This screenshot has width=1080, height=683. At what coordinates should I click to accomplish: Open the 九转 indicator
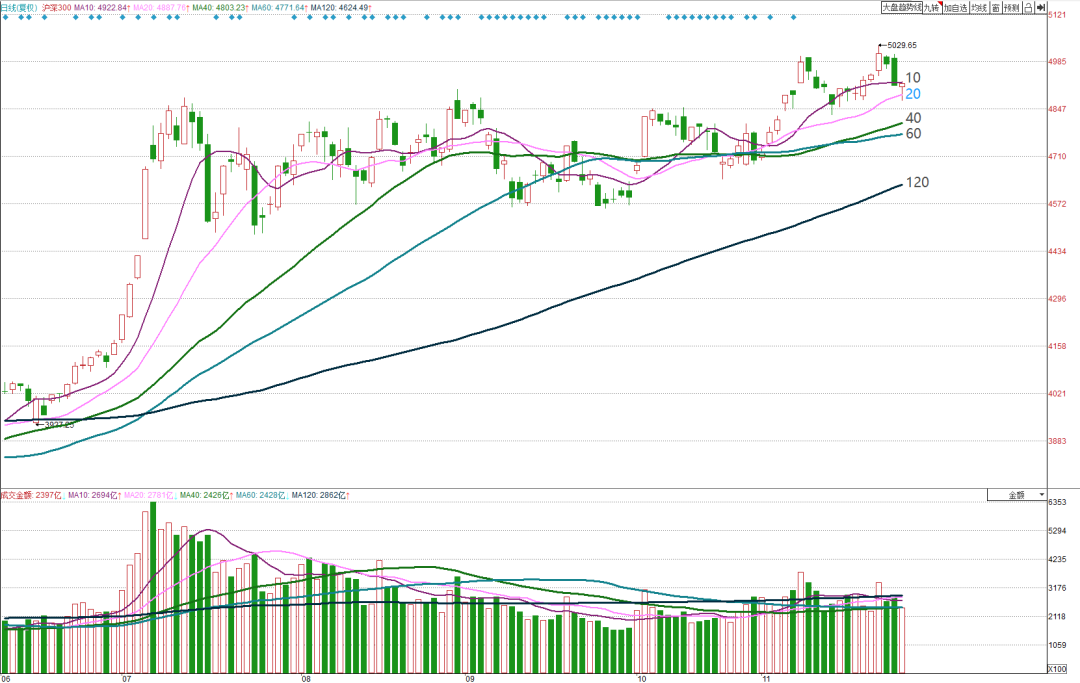pos(932,8)
